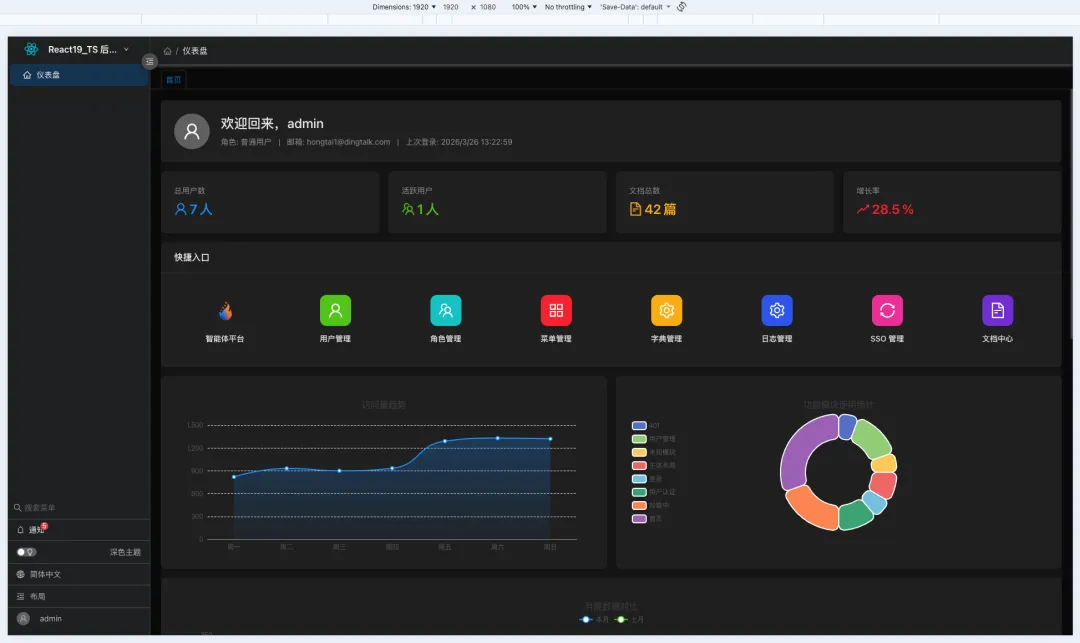
Task: Open the yellow 字典管理 shortcut icon
Action: (x=666, y=310)
